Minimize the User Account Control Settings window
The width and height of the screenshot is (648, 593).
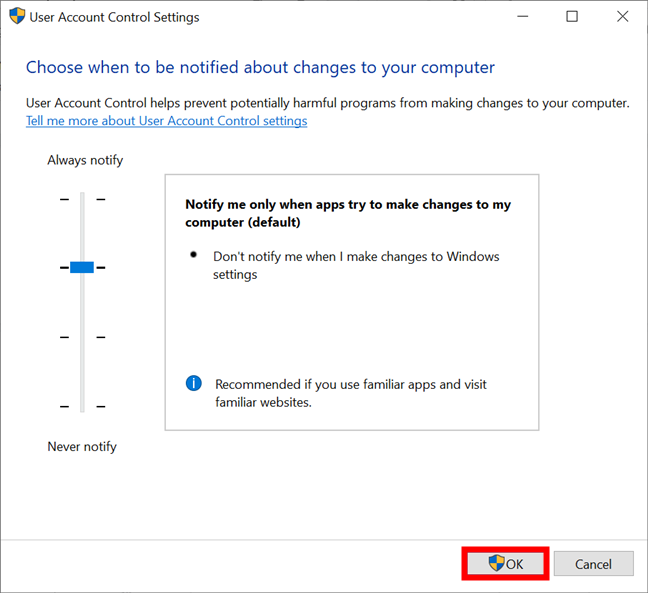click(523, 17)
